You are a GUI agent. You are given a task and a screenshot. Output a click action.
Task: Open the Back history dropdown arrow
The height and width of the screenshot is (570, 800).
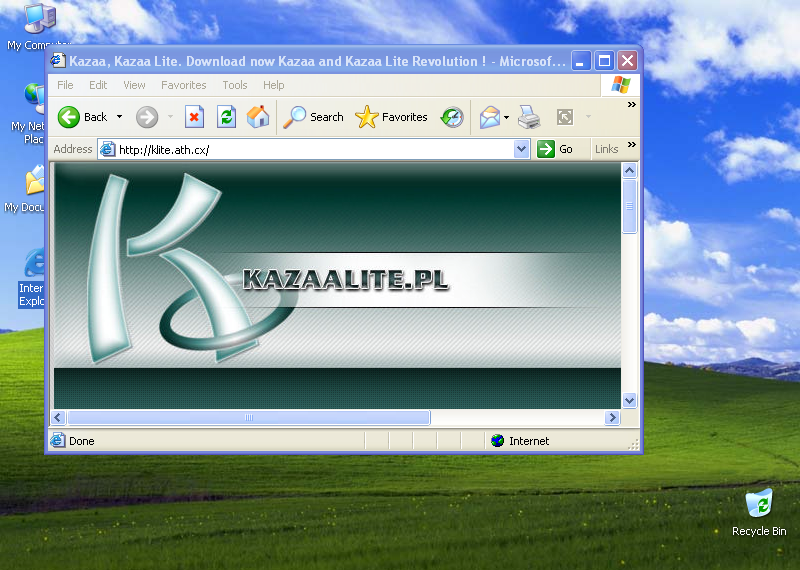point(119,117)
